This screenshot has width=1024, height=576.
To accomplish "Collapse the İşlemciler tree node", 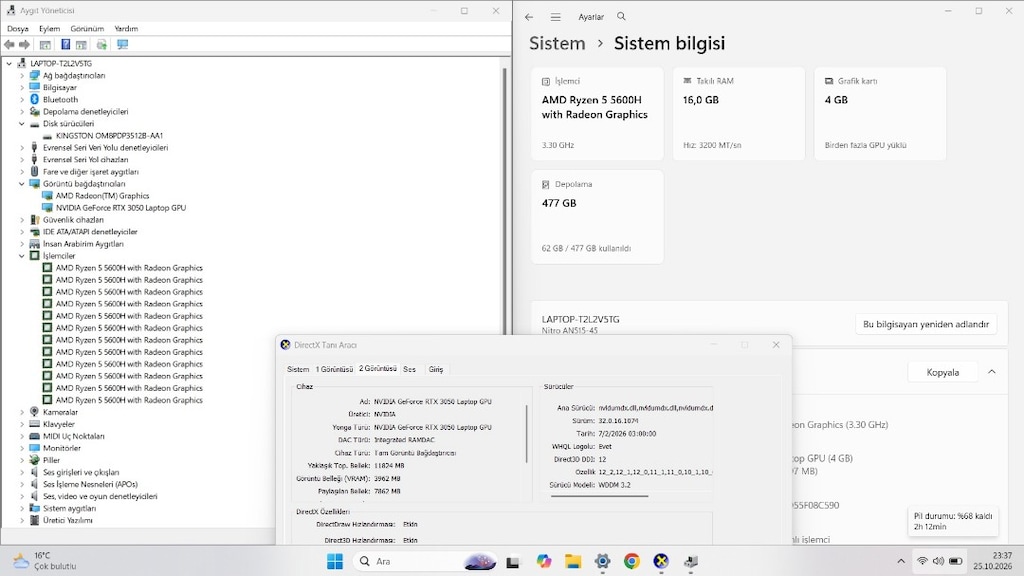I will [x=22, y=256].
